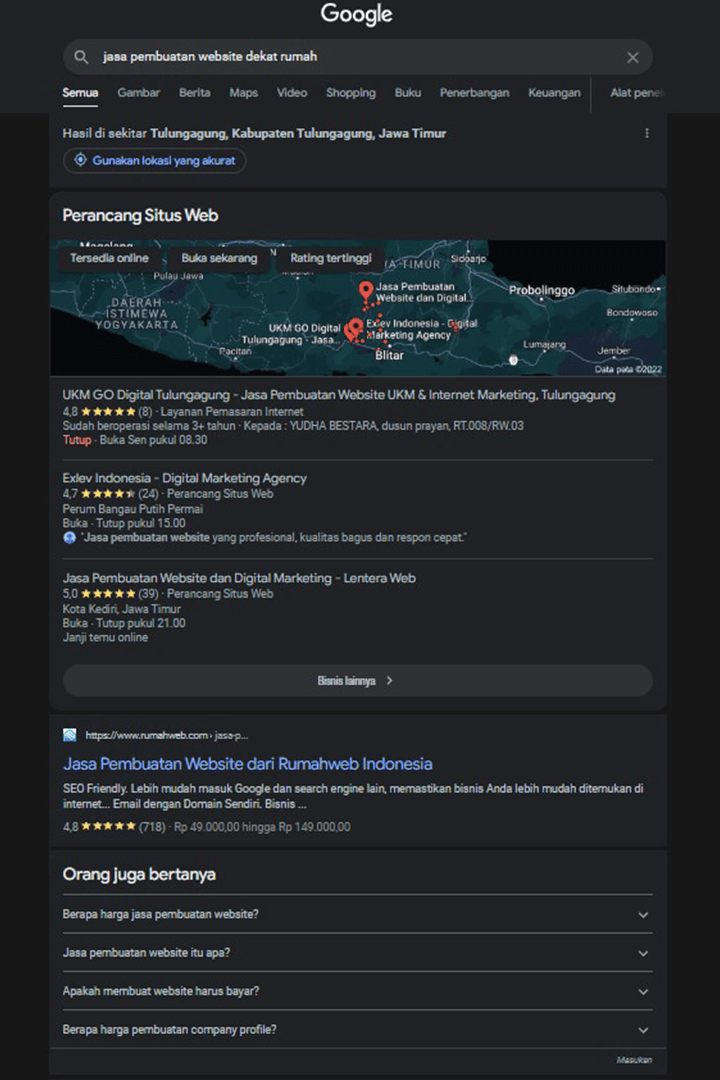Switch to the Gambar tab
The image size is (720, 1080).
click(x=138, y=93)
